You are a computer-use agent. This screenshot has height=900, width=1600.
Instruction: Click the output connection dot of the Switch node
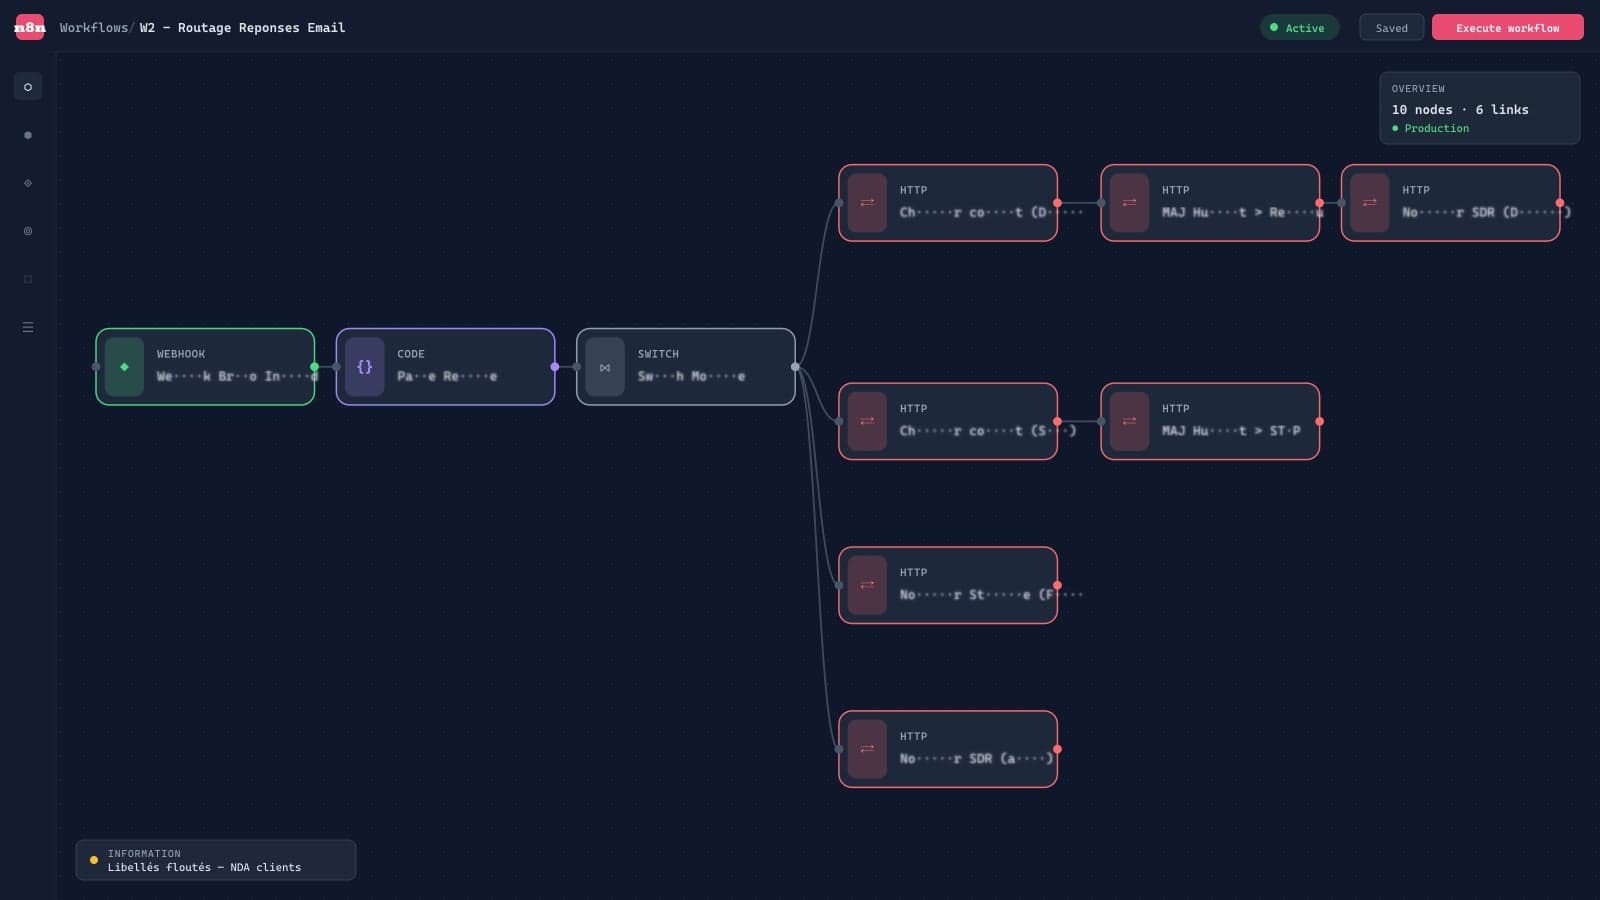[x=795, y=367]
